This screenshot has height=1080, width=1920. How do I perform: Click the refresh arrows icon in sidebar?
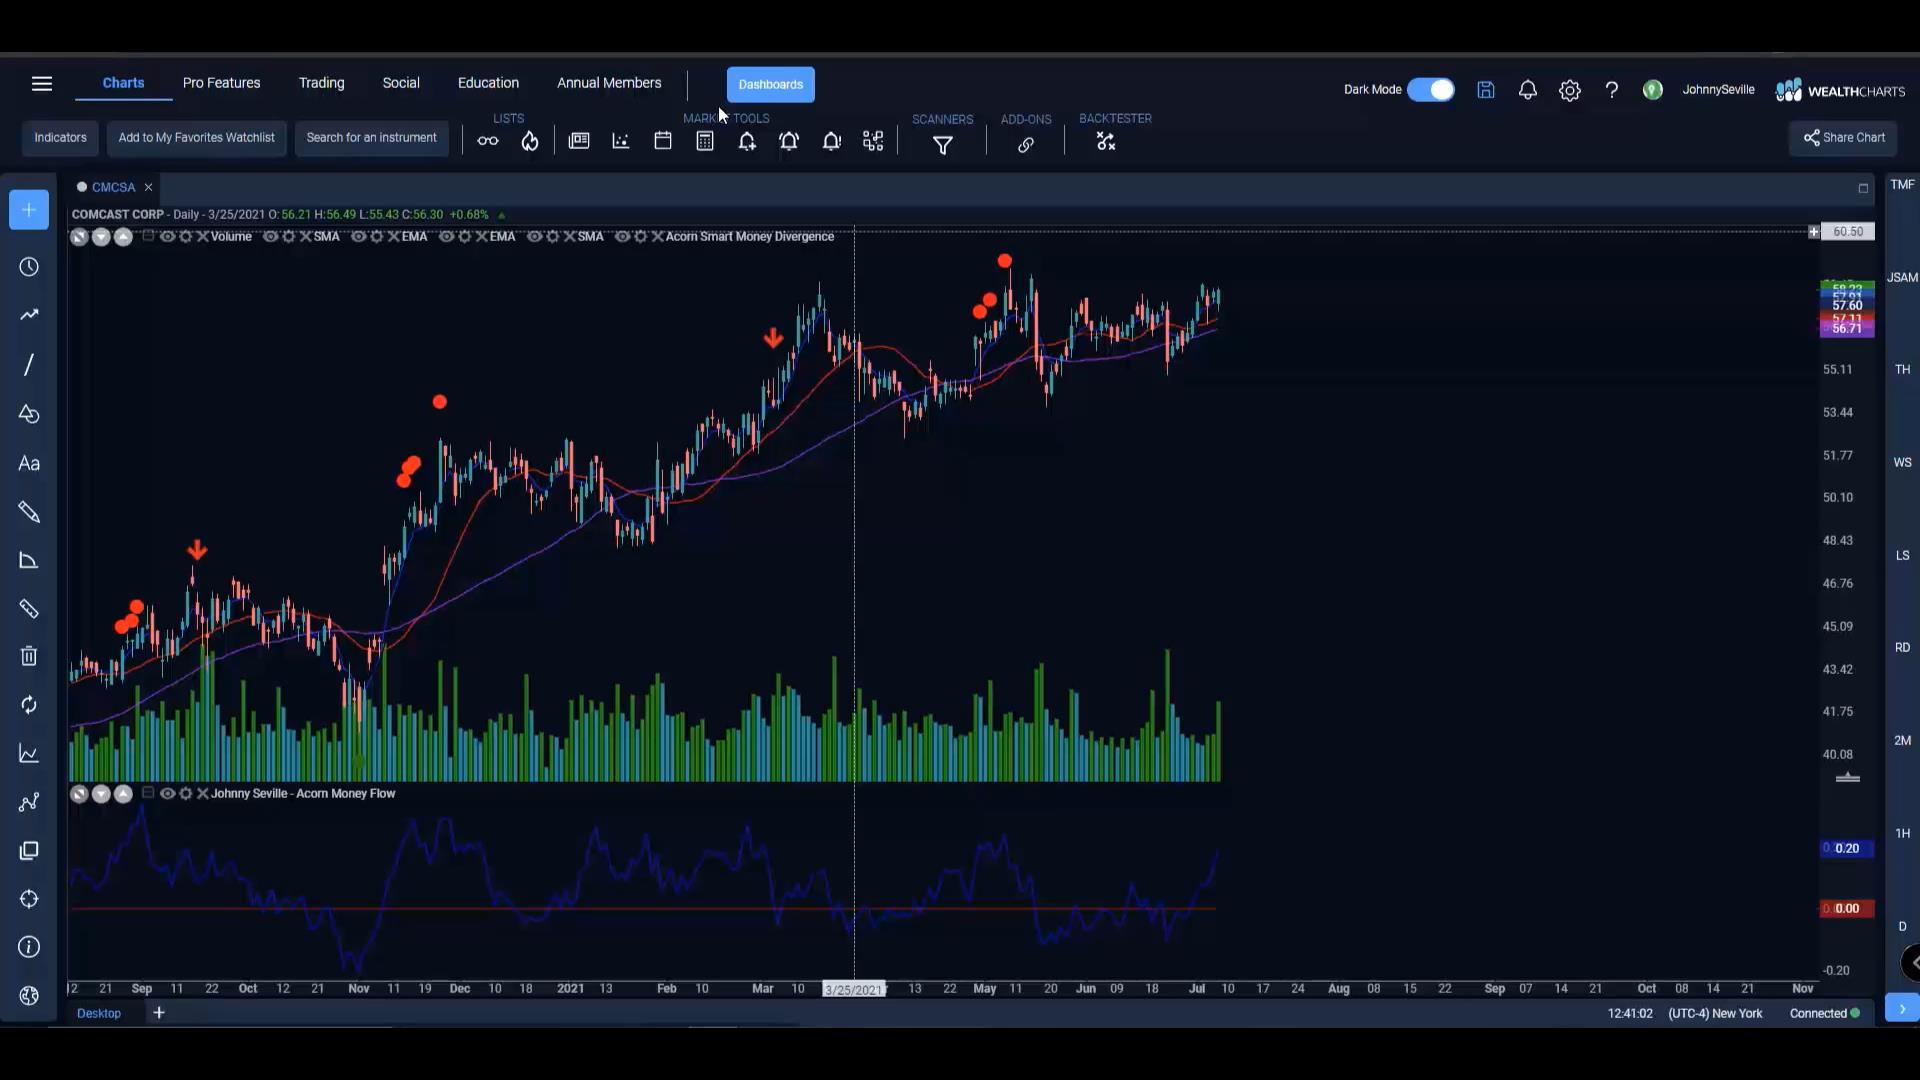tap(29, 705)
